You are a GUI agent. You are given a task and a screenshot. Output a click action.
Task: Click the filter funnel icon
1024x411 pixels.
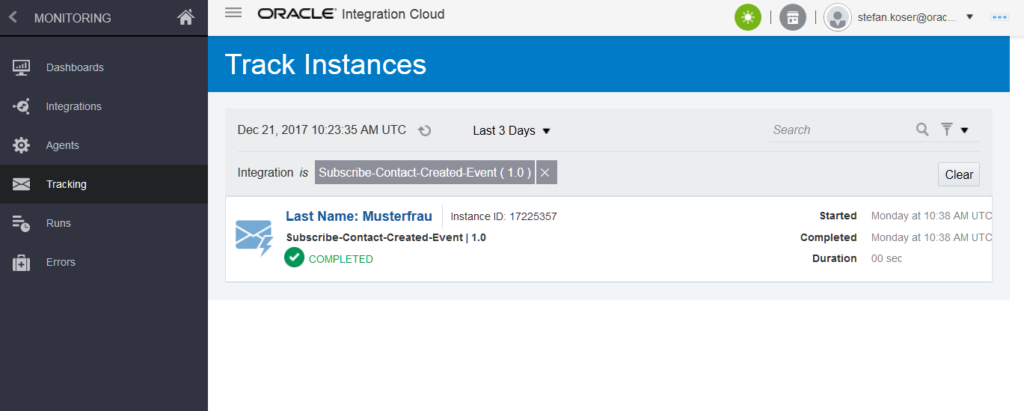(947, 129)
